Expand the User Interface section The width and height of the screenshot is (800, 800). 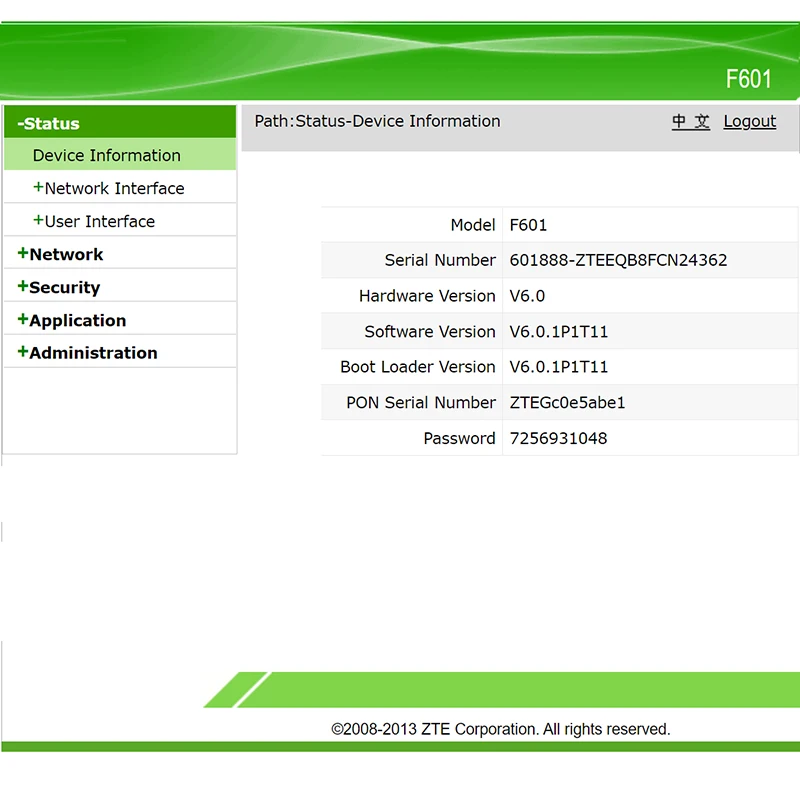point(98,220)
